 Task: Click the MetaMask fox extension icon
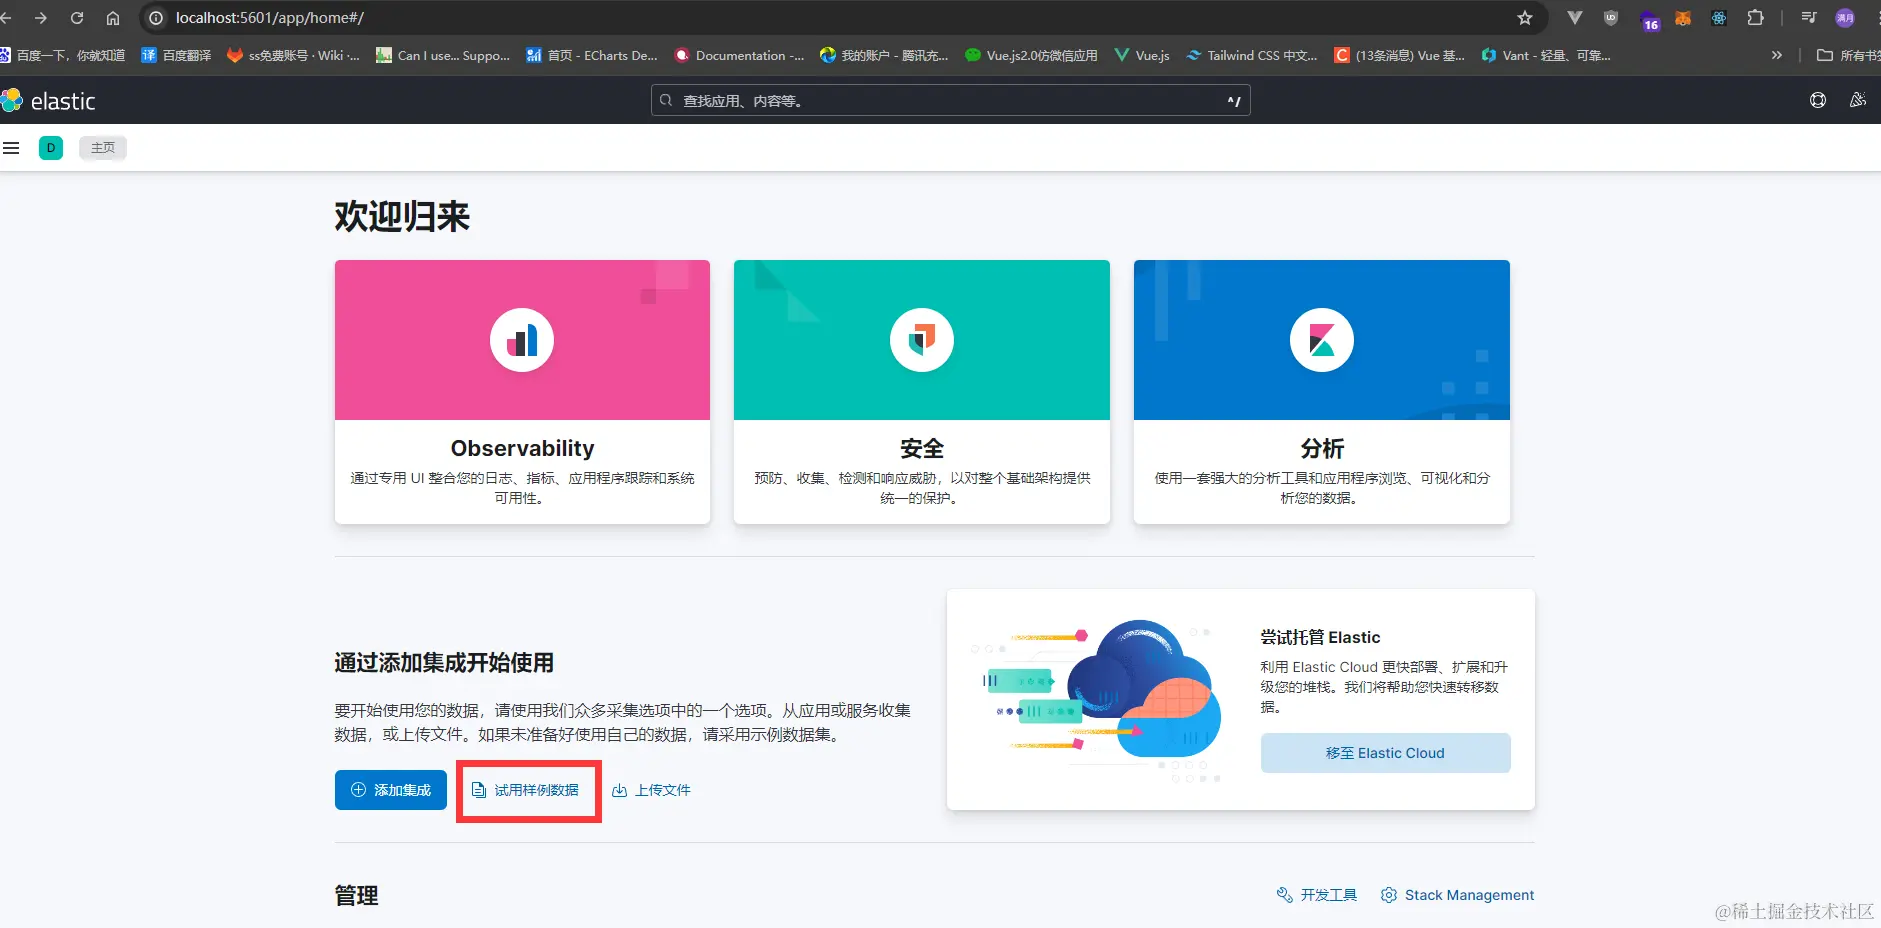pos(1683,18)
